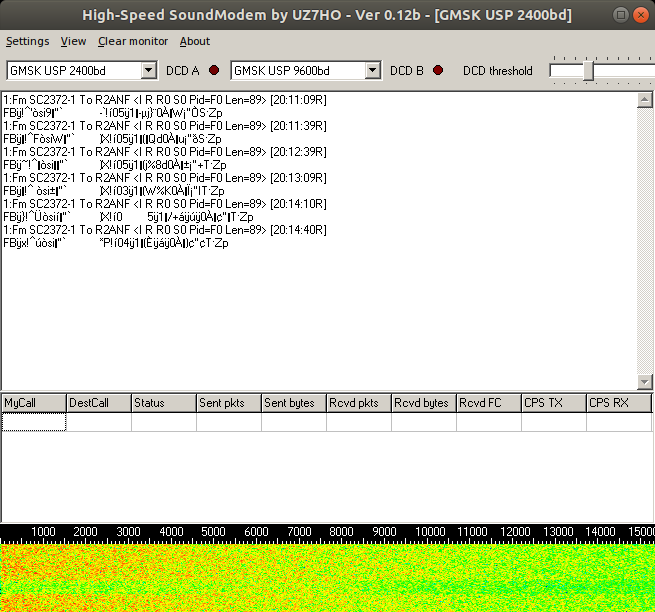Click the monitor scrollbar down arrow
This screenshot has height=612, width=655.
645,381
